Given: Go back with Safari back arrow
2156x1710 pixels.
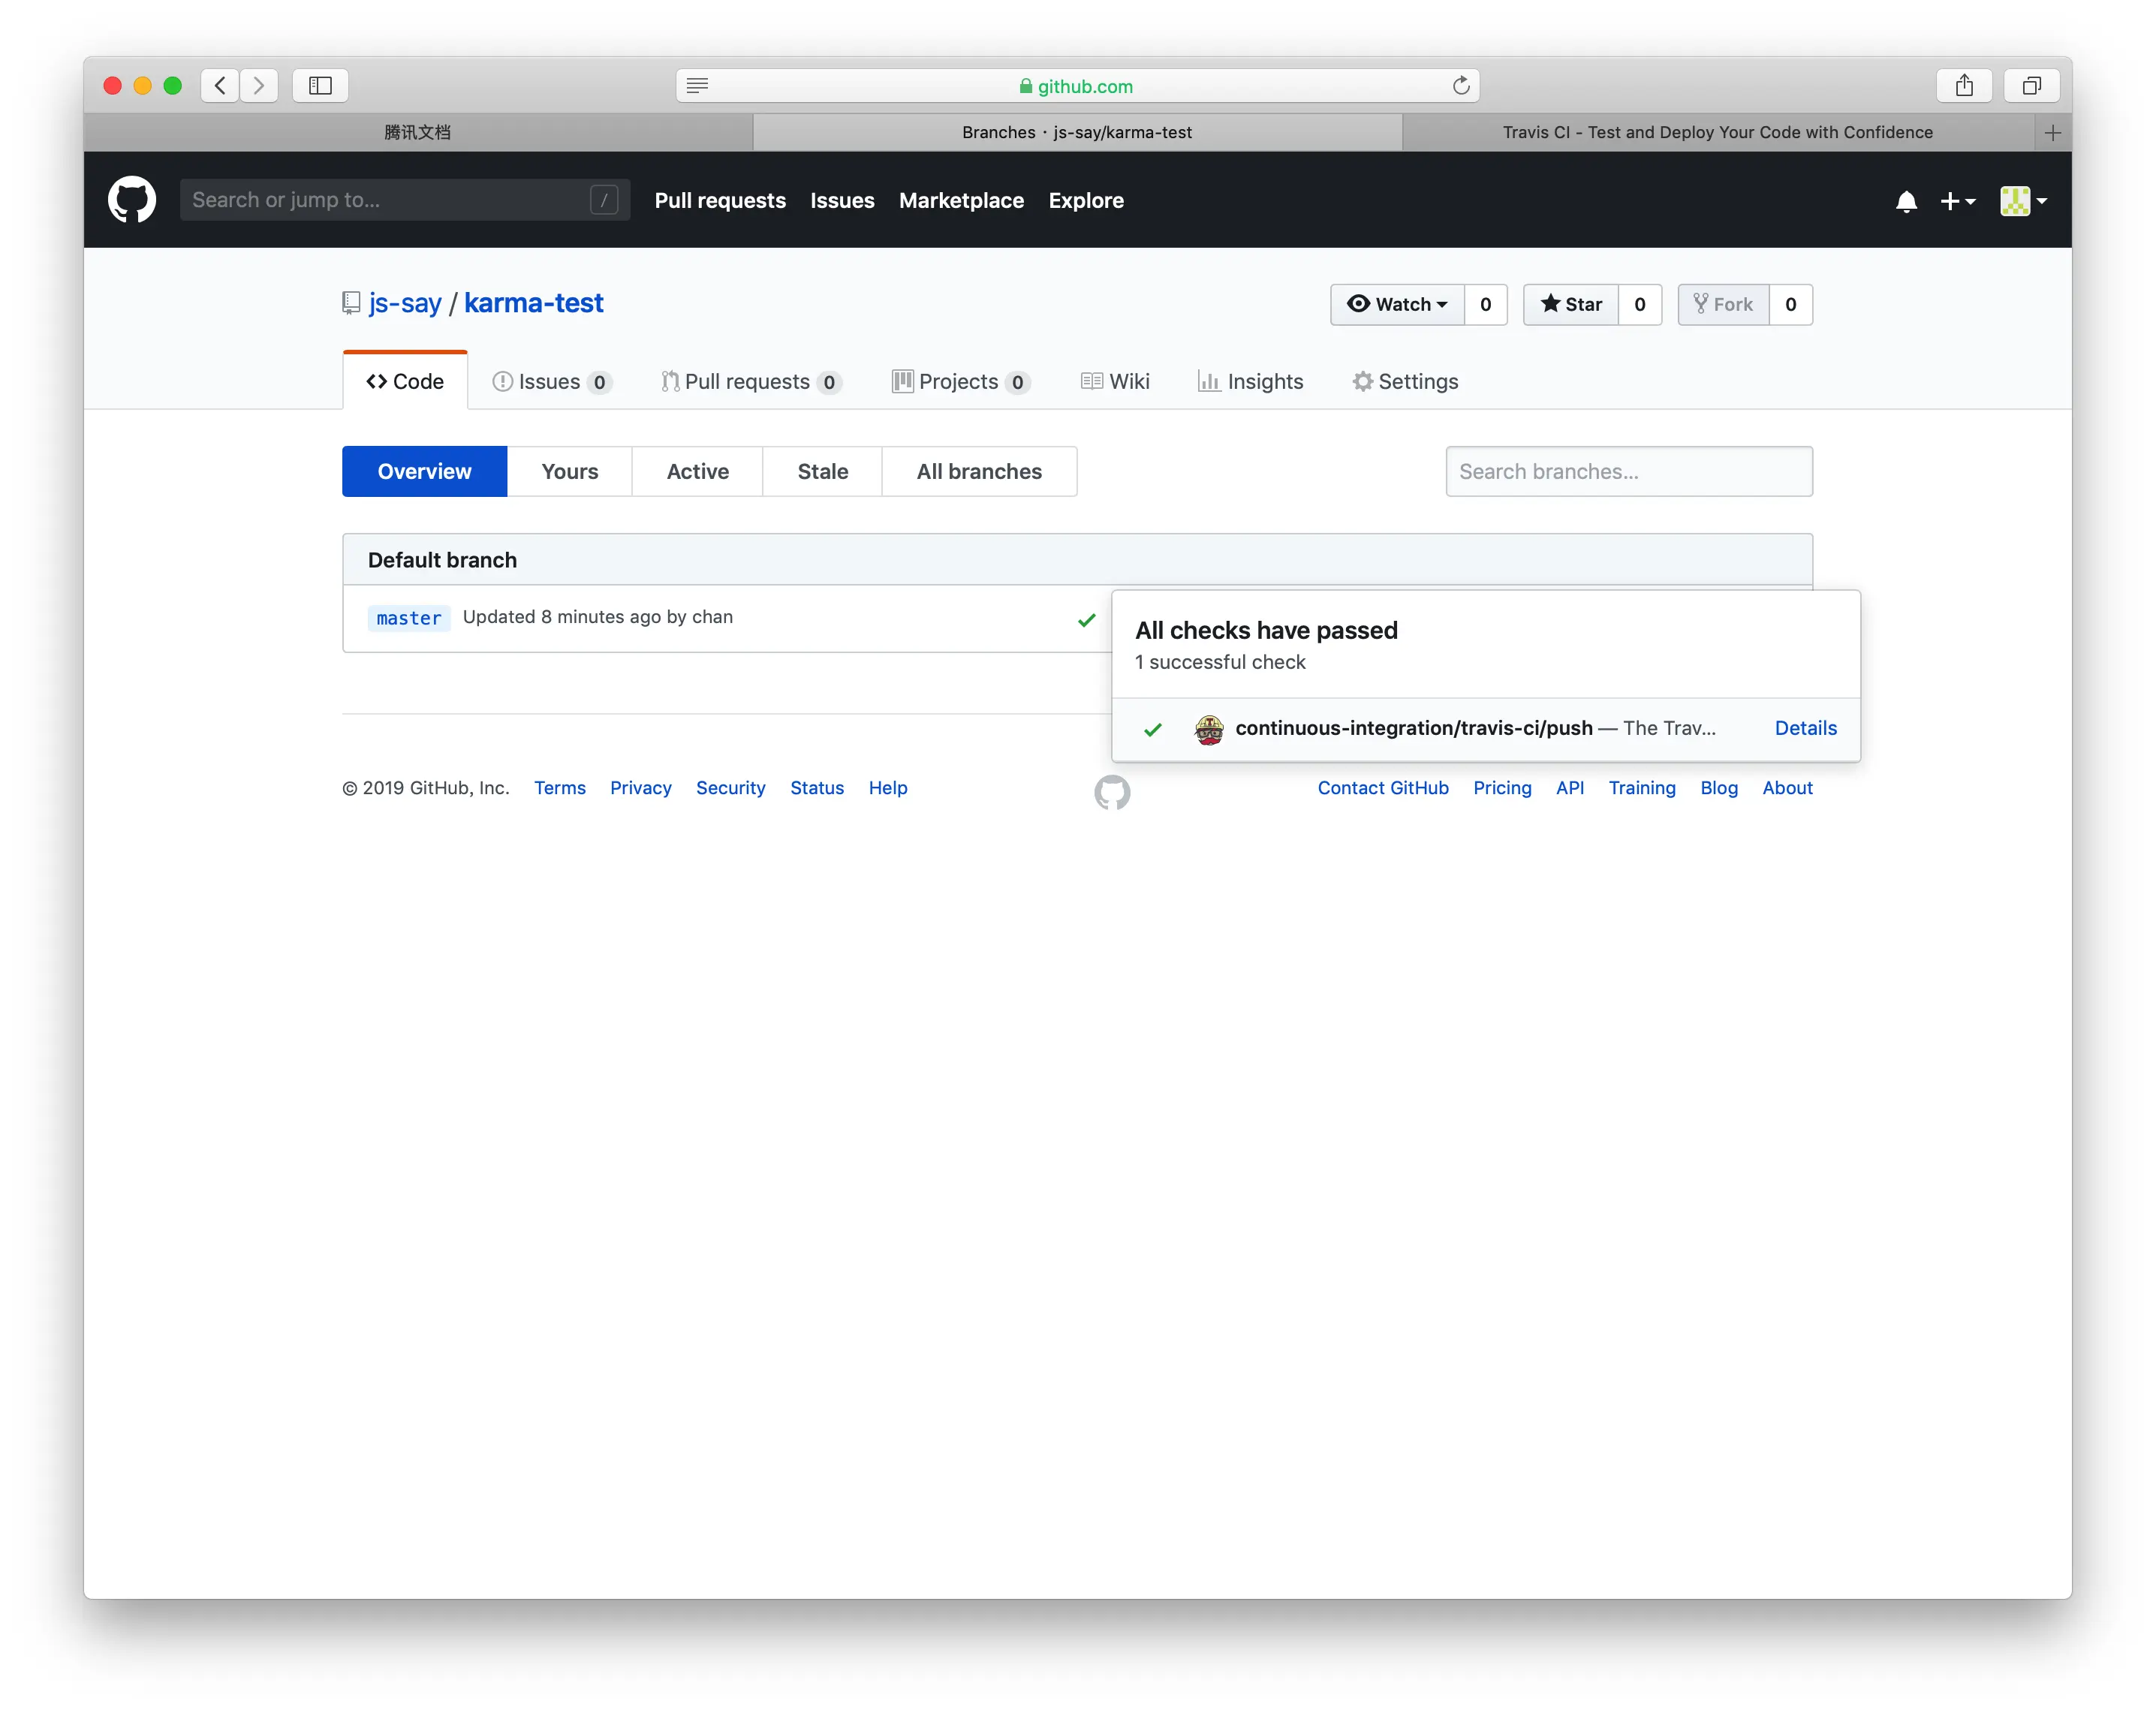Looking at the screenshot, I should [220, 86].
